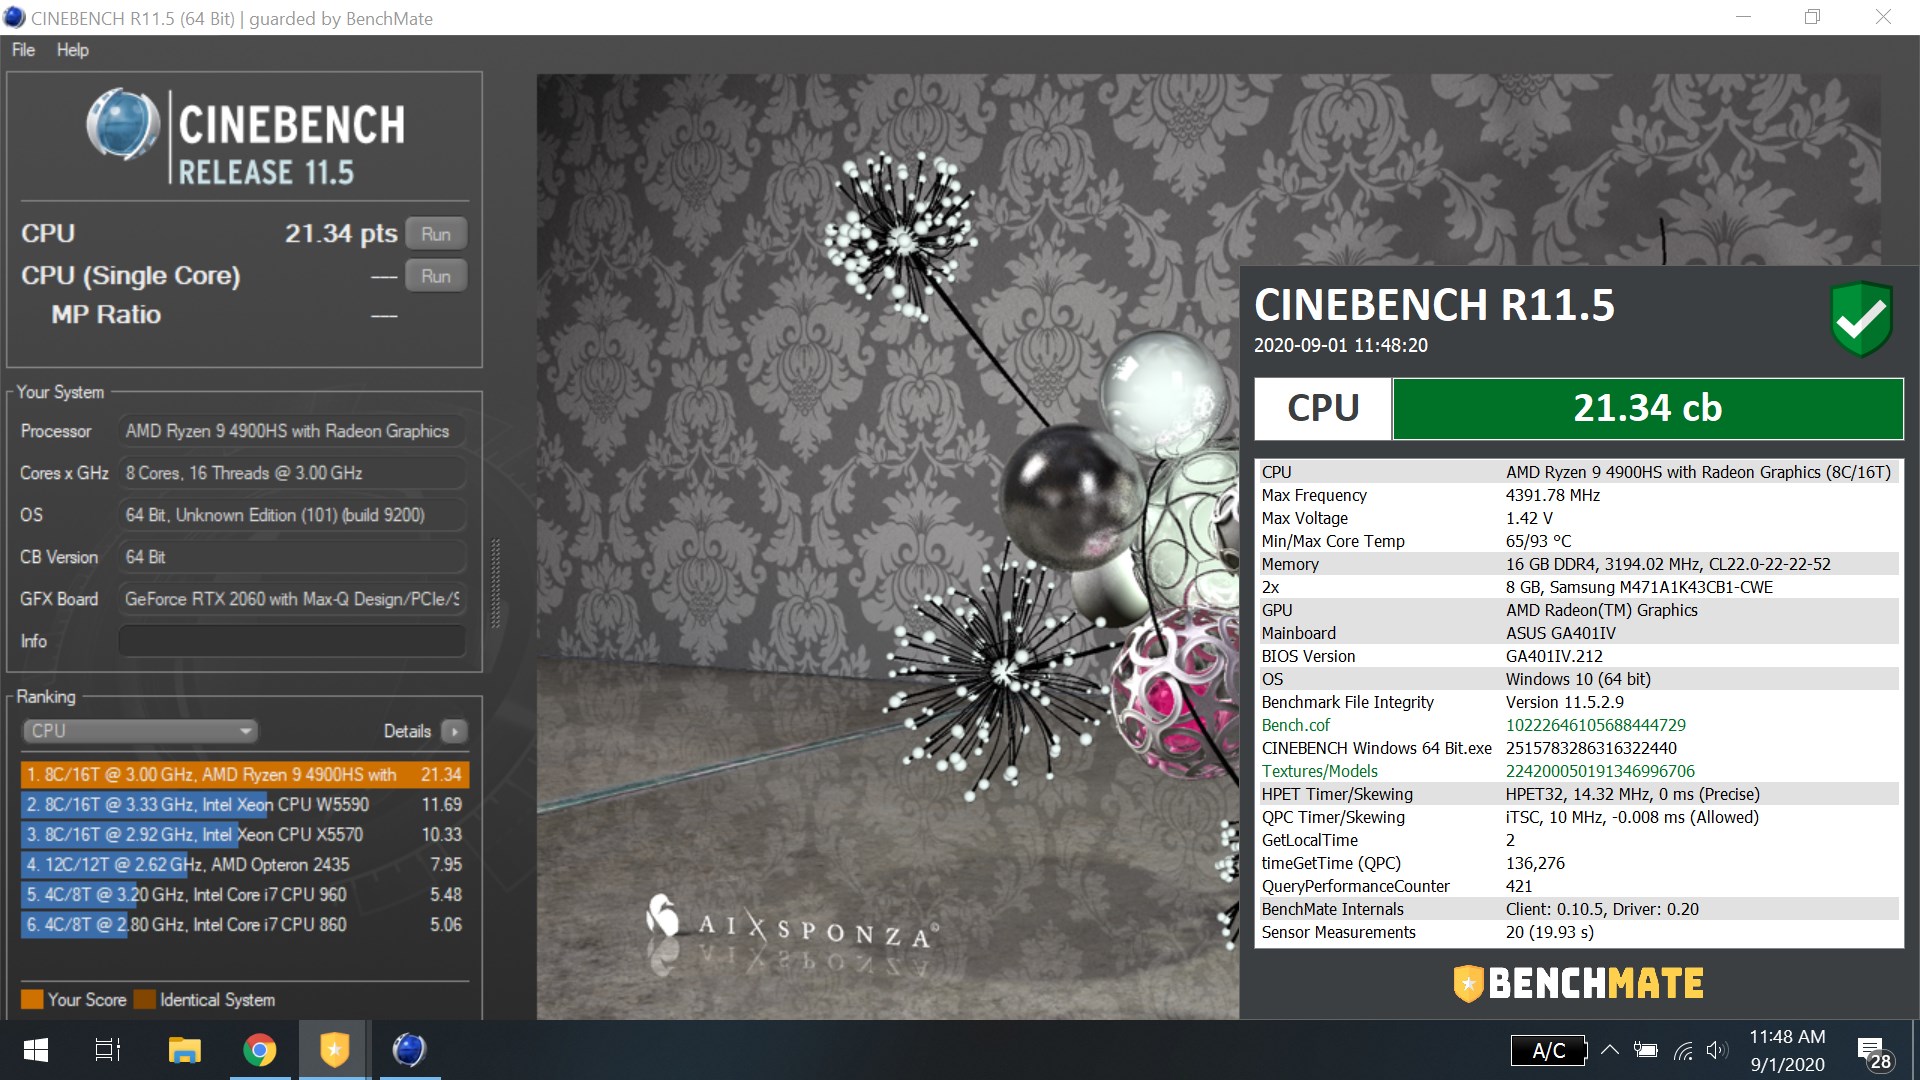Show hidden system tray icons
1920x1080 pixels.
pyautogui.click(x=1610, y=1050)
